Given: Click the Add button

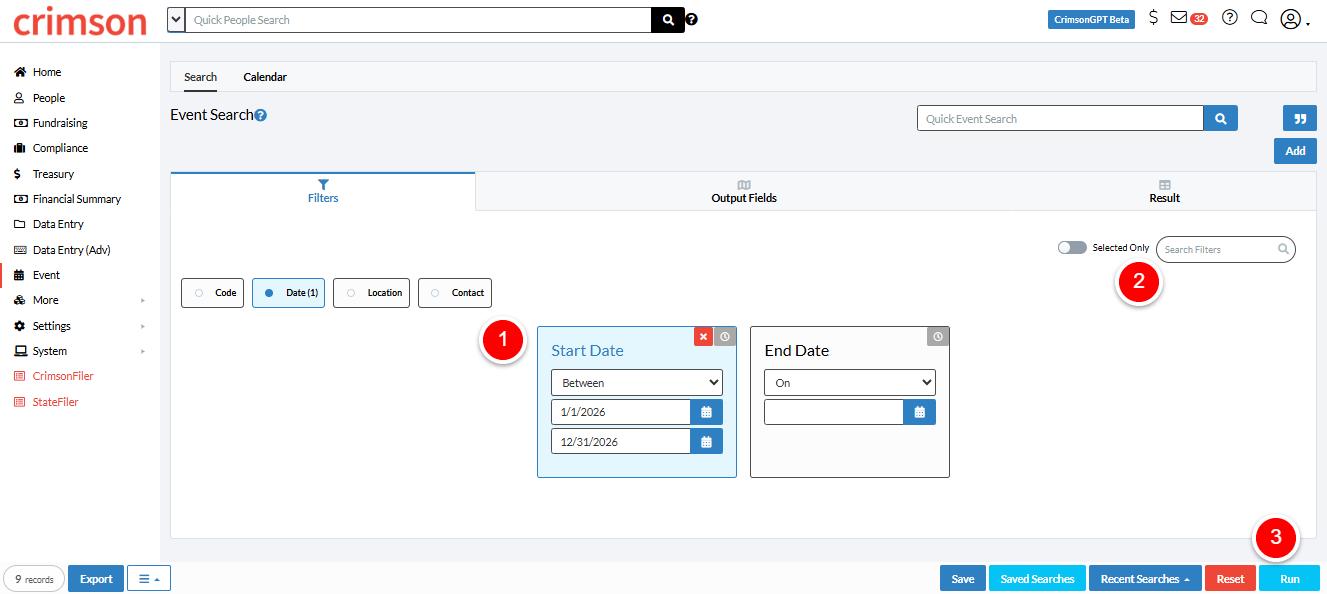Looking at the screenshot, I should coord(1295,151).
